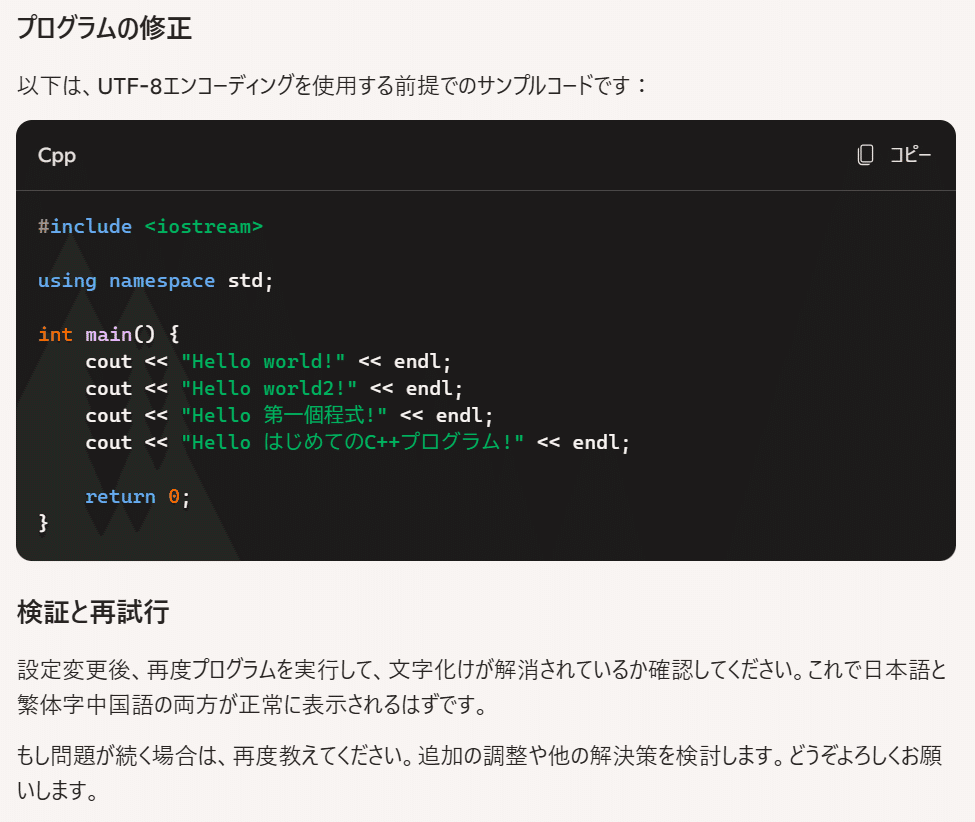Click the プログラムの修正 heading

104,28
